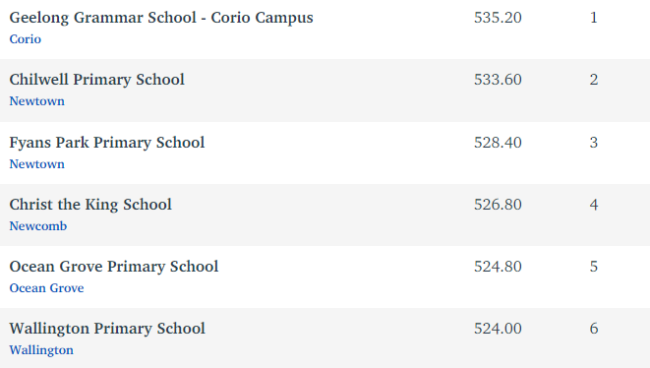Select the score 535.20 cell

[498, 18]
